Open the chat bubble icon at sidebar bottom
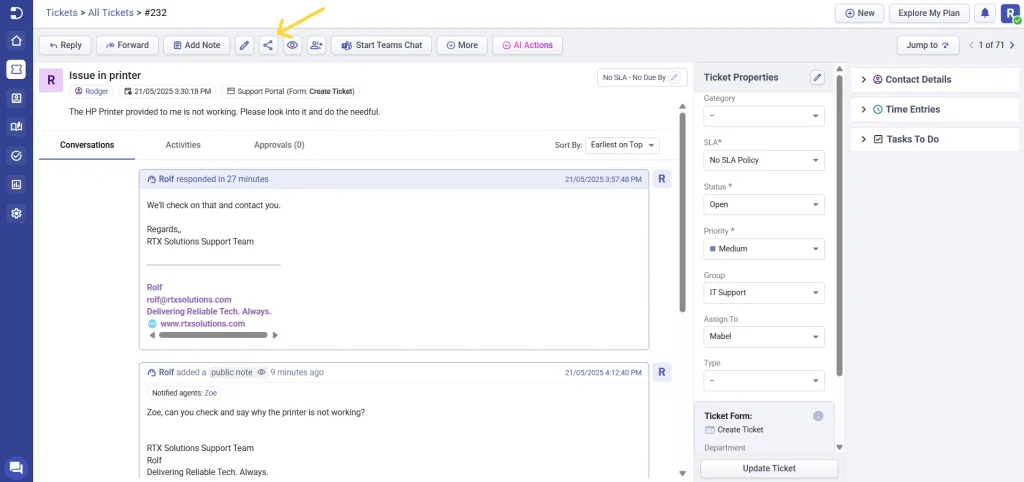The width and height of the screenshot is (1024, 482). [x=16, y=467]
